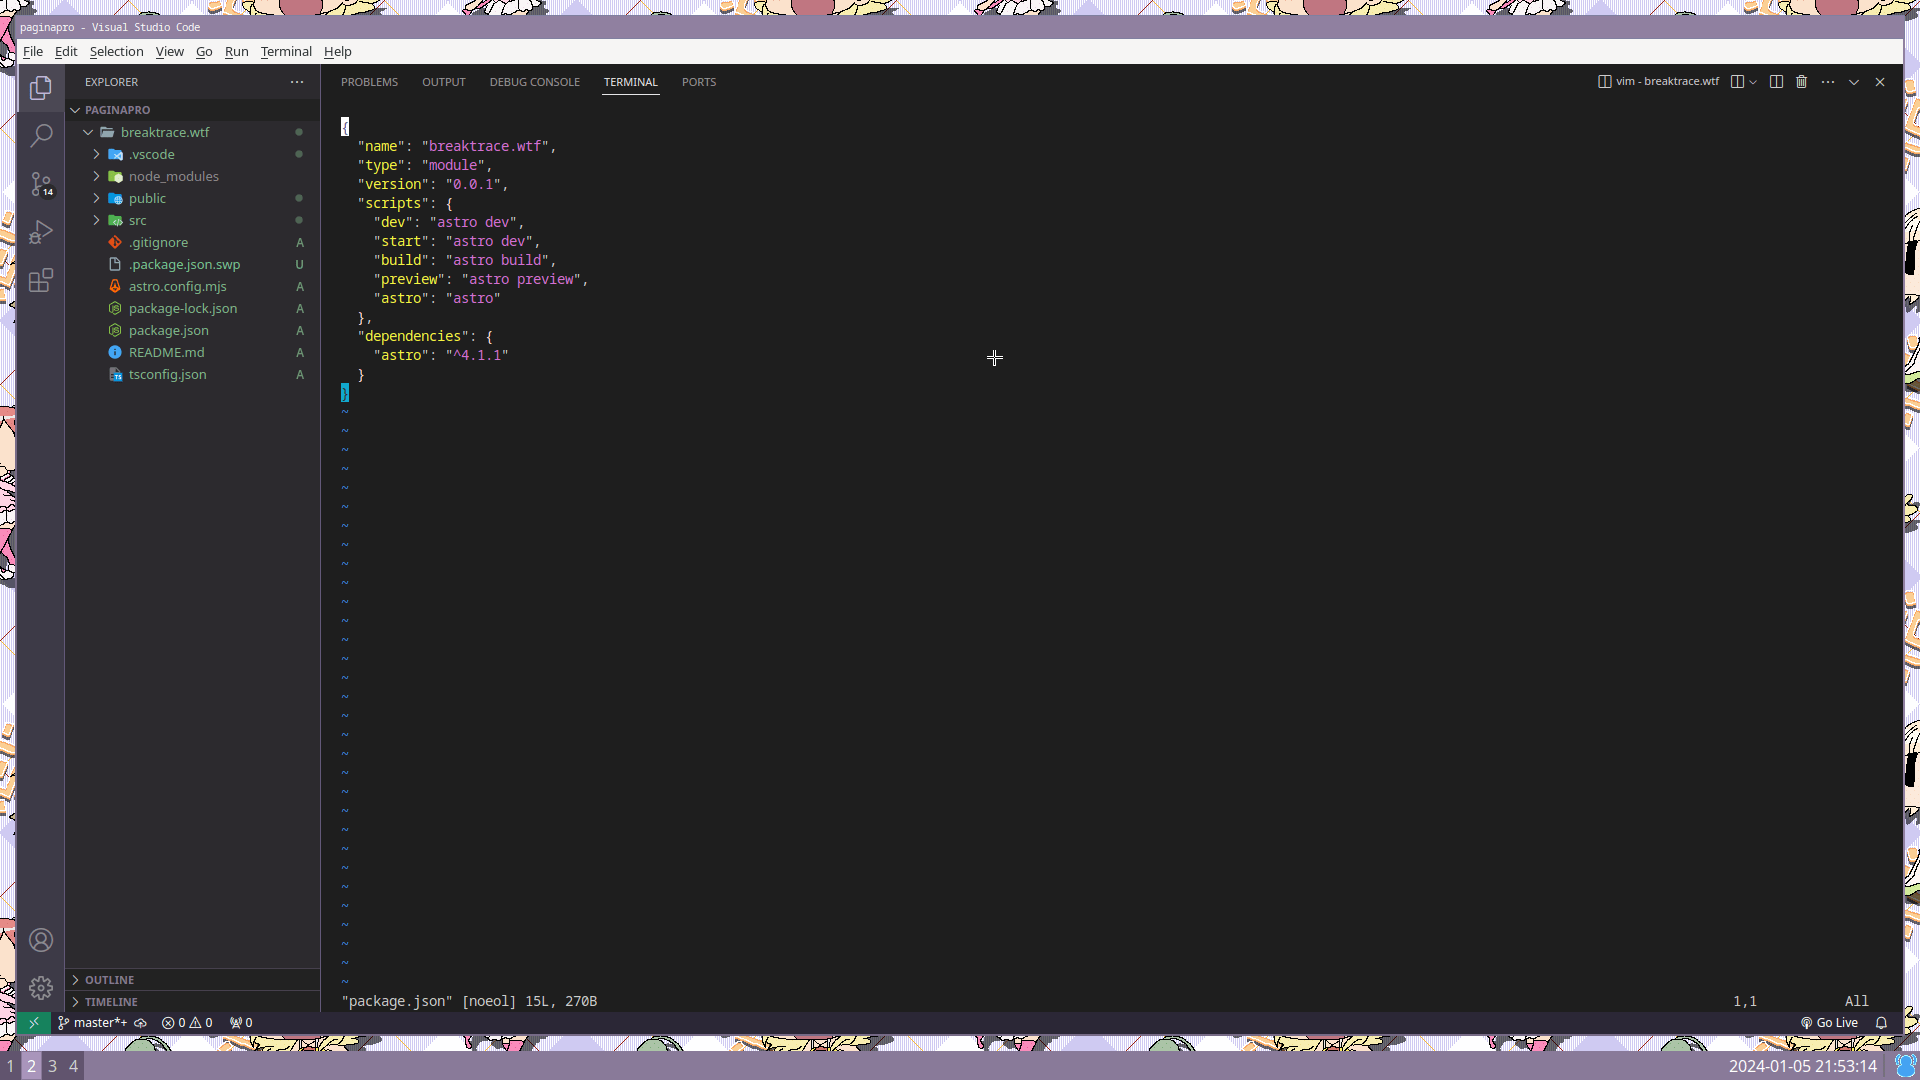Expand the TIMELINE section
The height and width of the screenshot is (1080, 1920).
(x=111, y=1002)
